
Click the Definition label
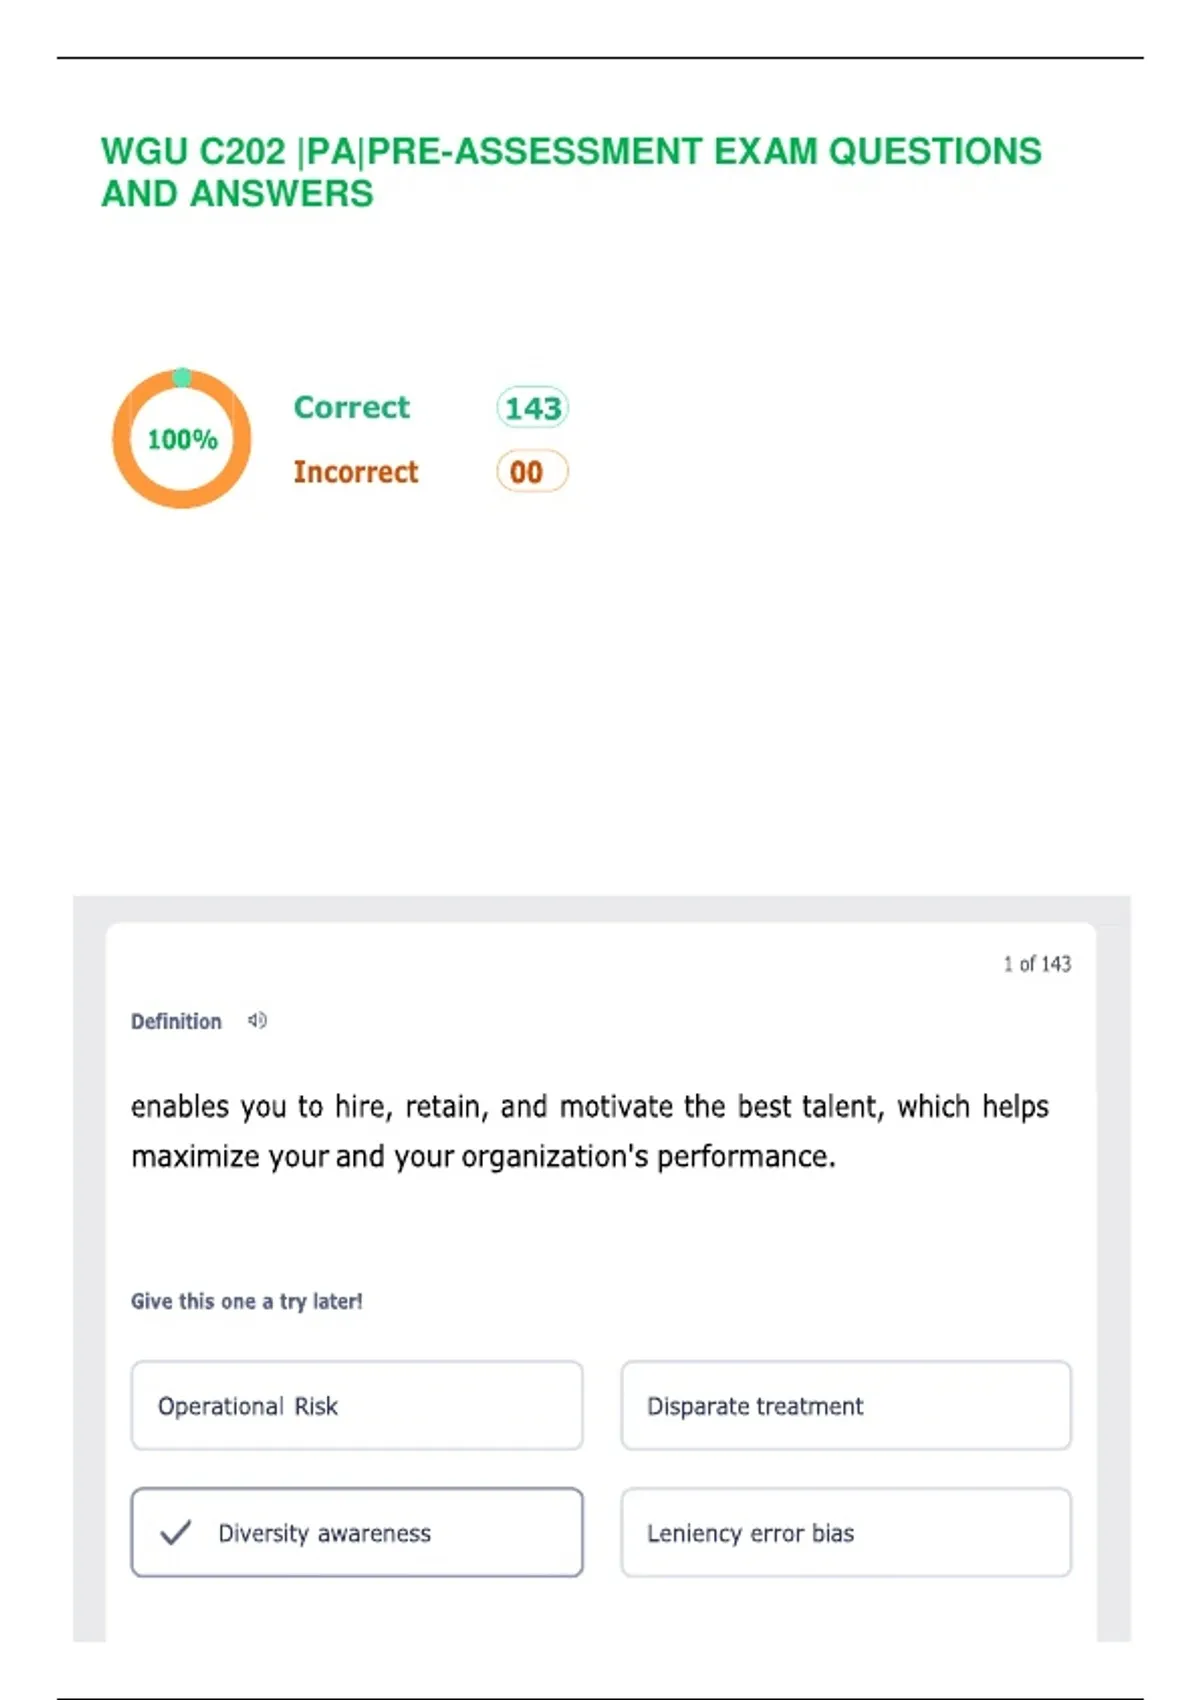pyautogui.click(x=176, y=1021)
